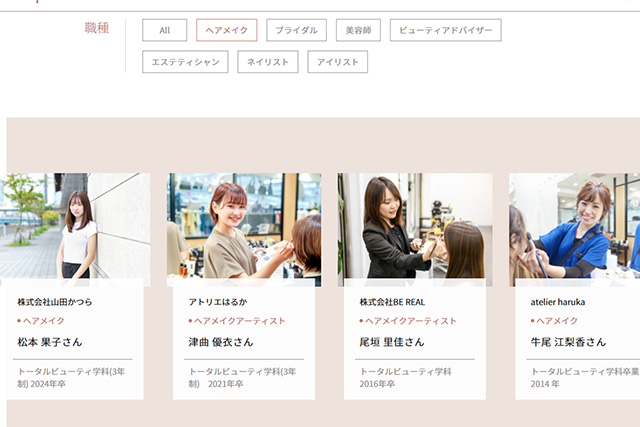Click the アトリエはるか company text
Screen dimensions: 640x427
point(219,301)
